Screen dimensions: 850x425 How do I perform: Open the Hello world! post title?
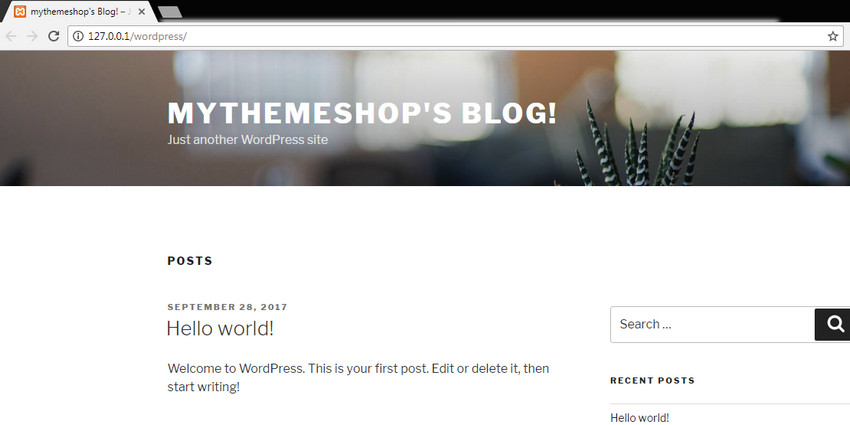(220, 328)
